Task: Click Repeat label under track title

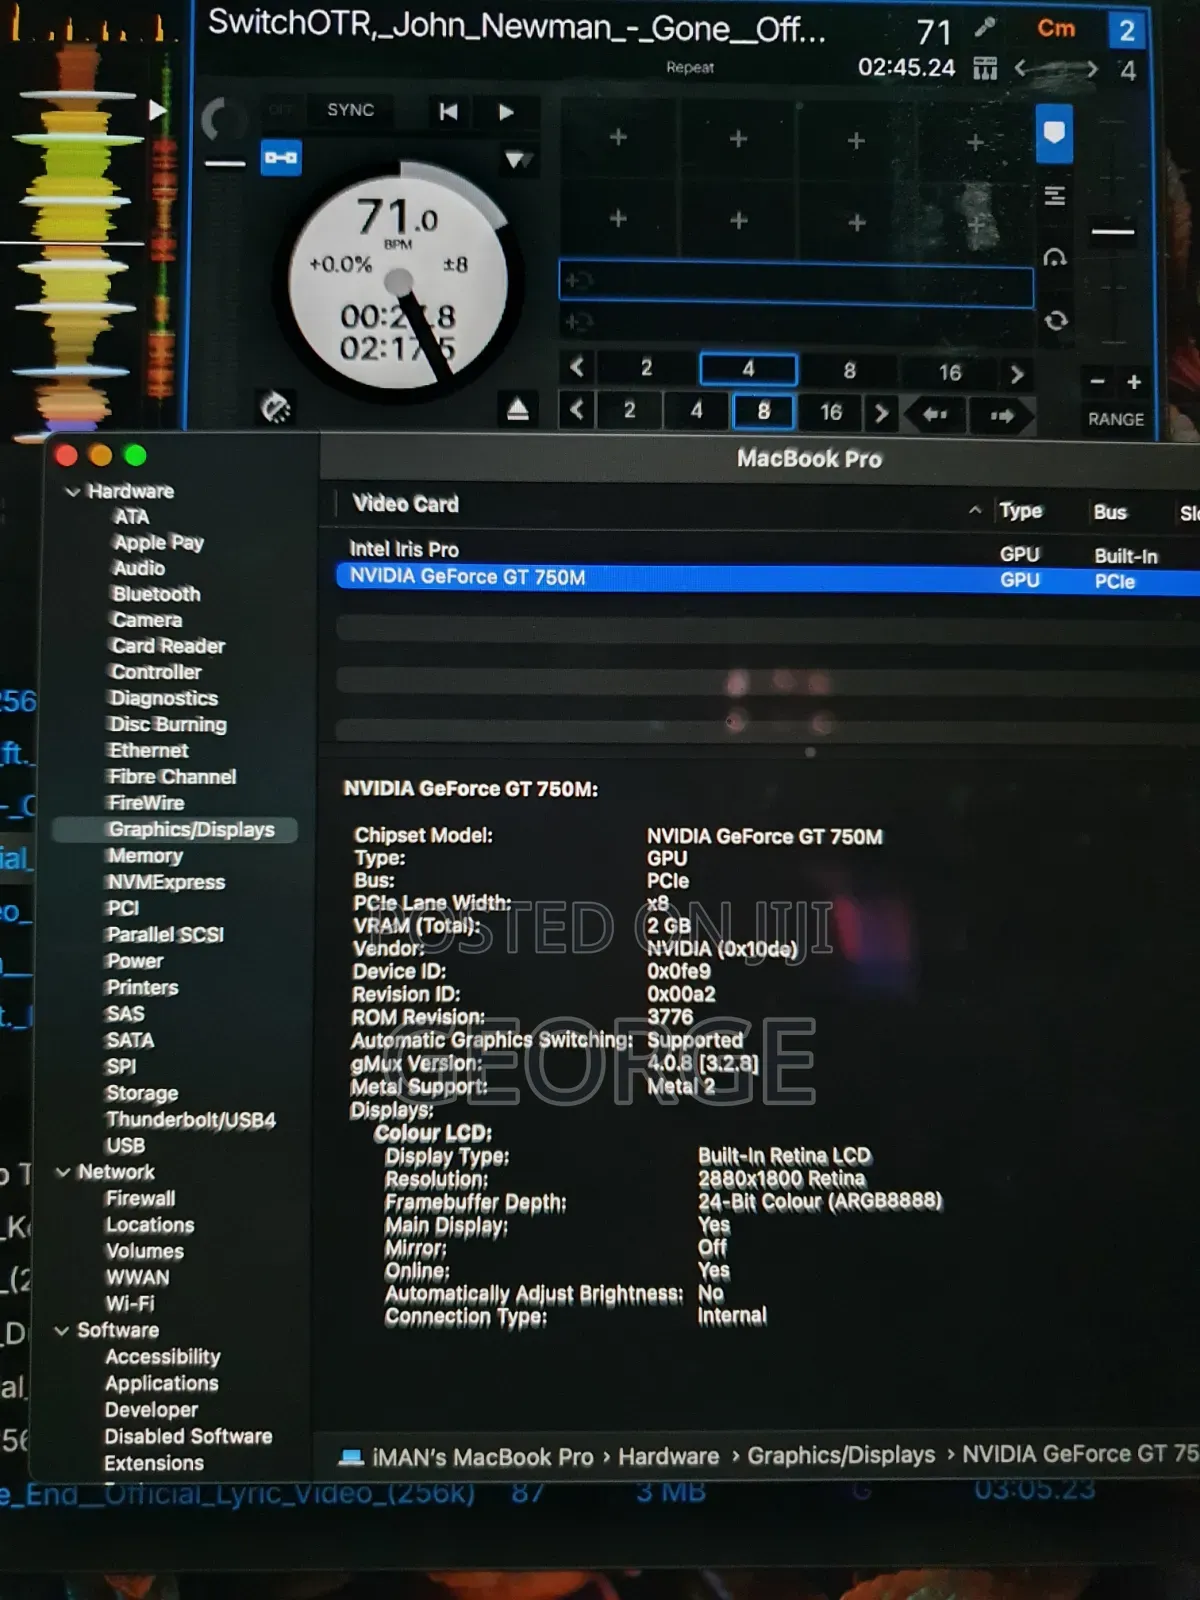Action: (690, 67)
